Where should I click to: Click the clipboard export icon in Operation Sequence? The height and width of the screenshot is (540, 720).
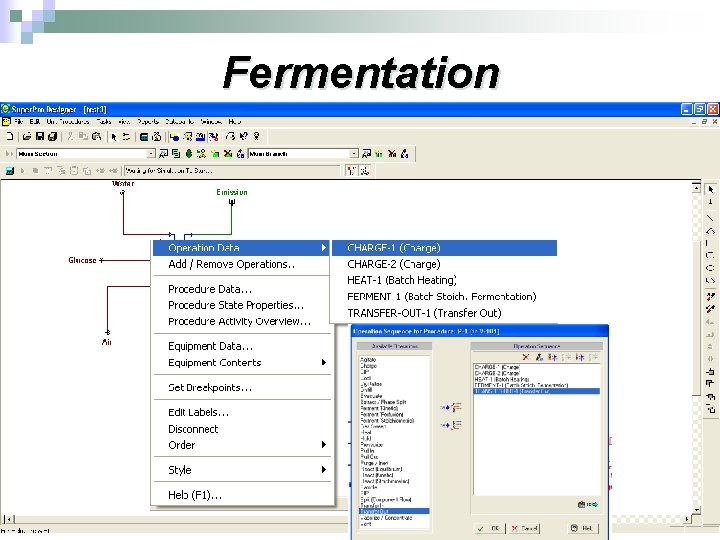[x=588, y=504]
